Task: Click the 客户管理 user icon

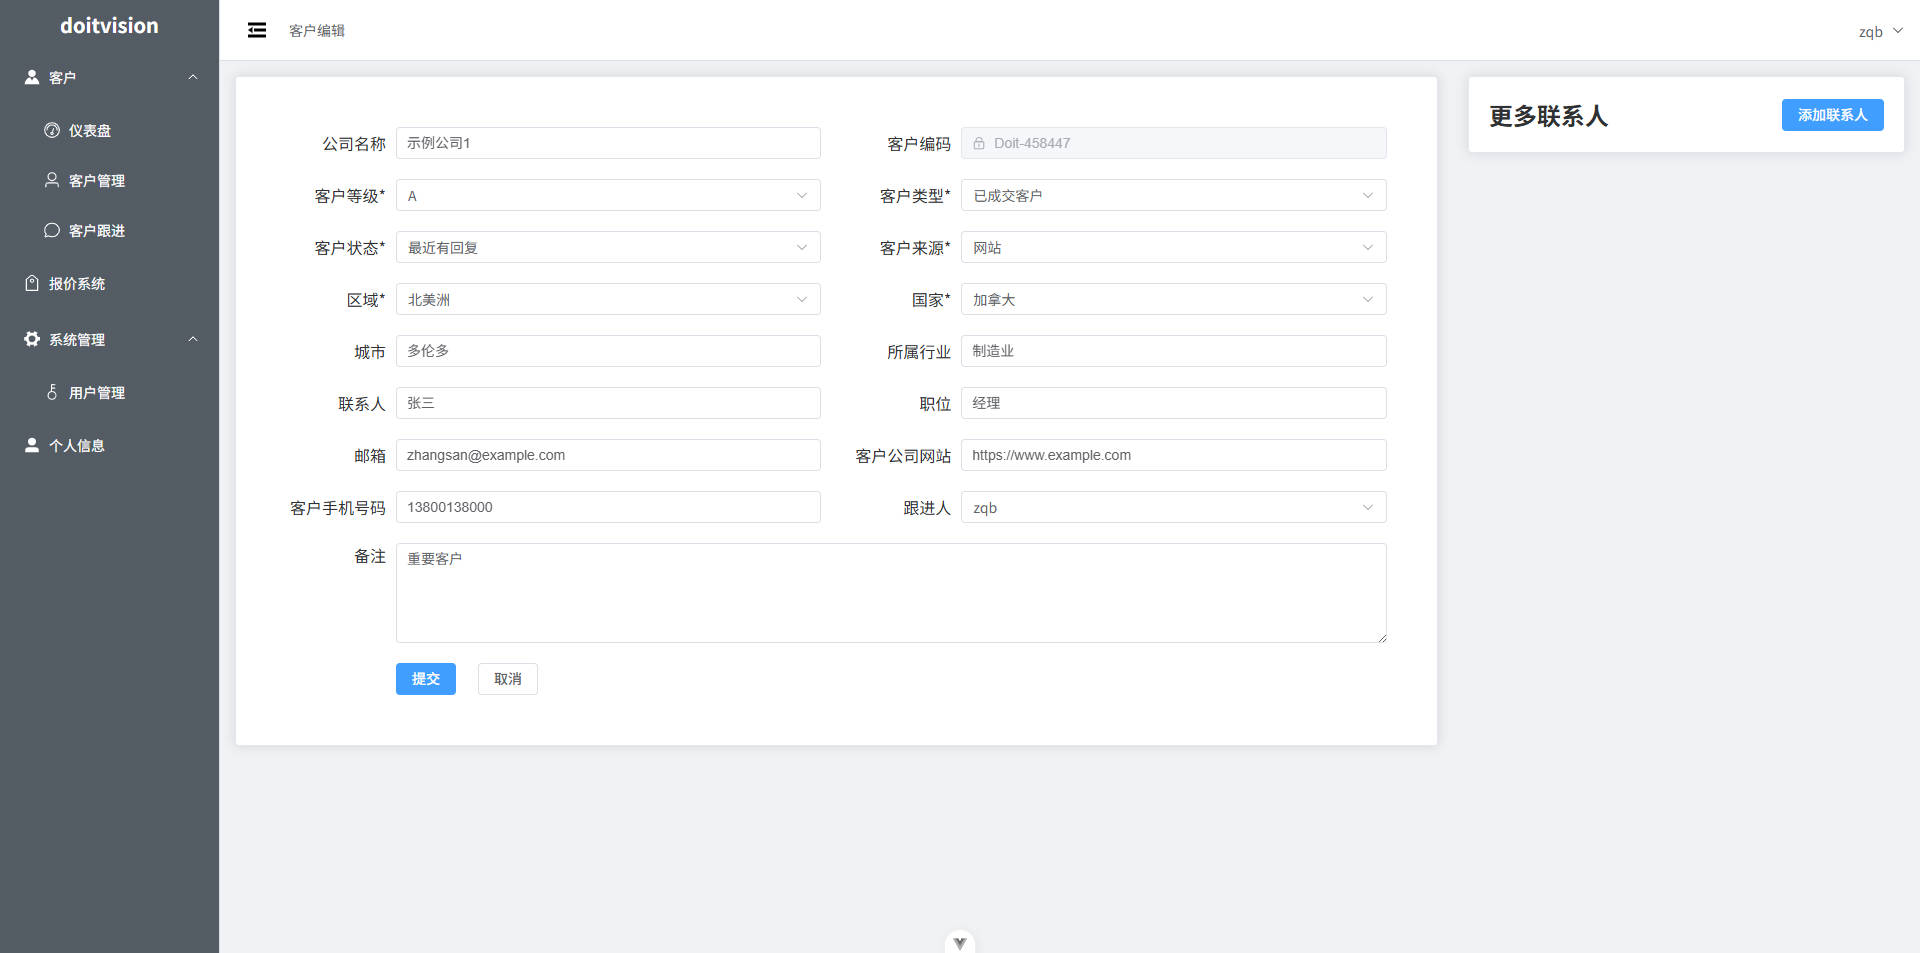Action: coord(52,180)
